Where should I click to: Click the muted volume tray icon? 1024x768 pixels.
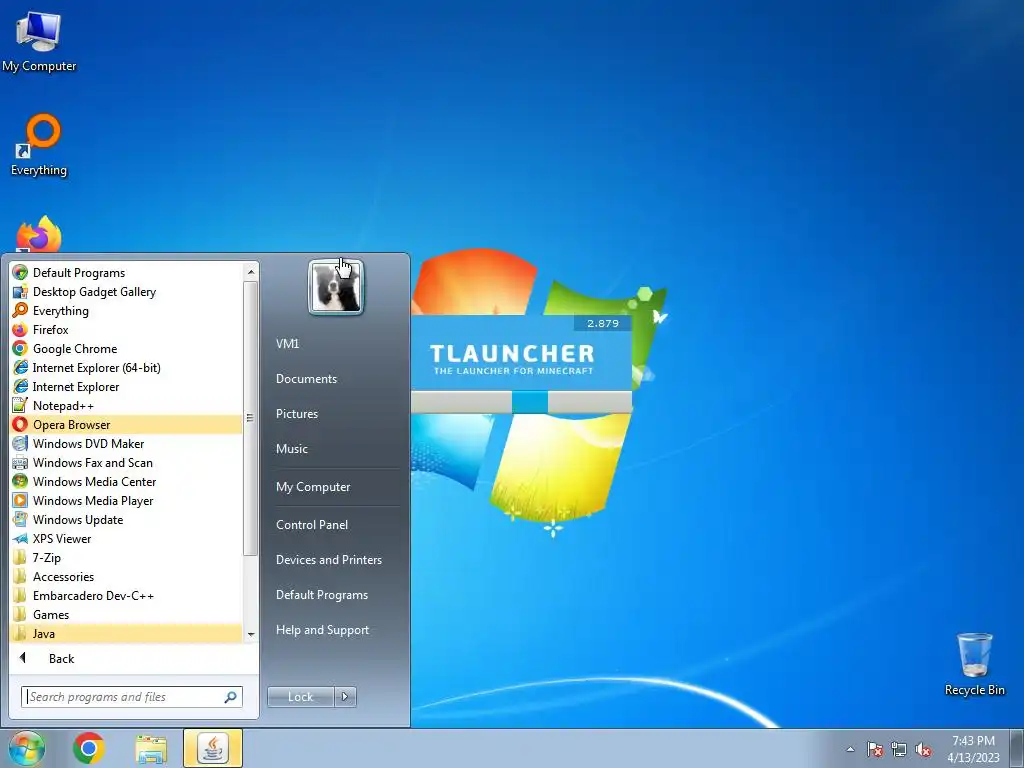(923, 749)
